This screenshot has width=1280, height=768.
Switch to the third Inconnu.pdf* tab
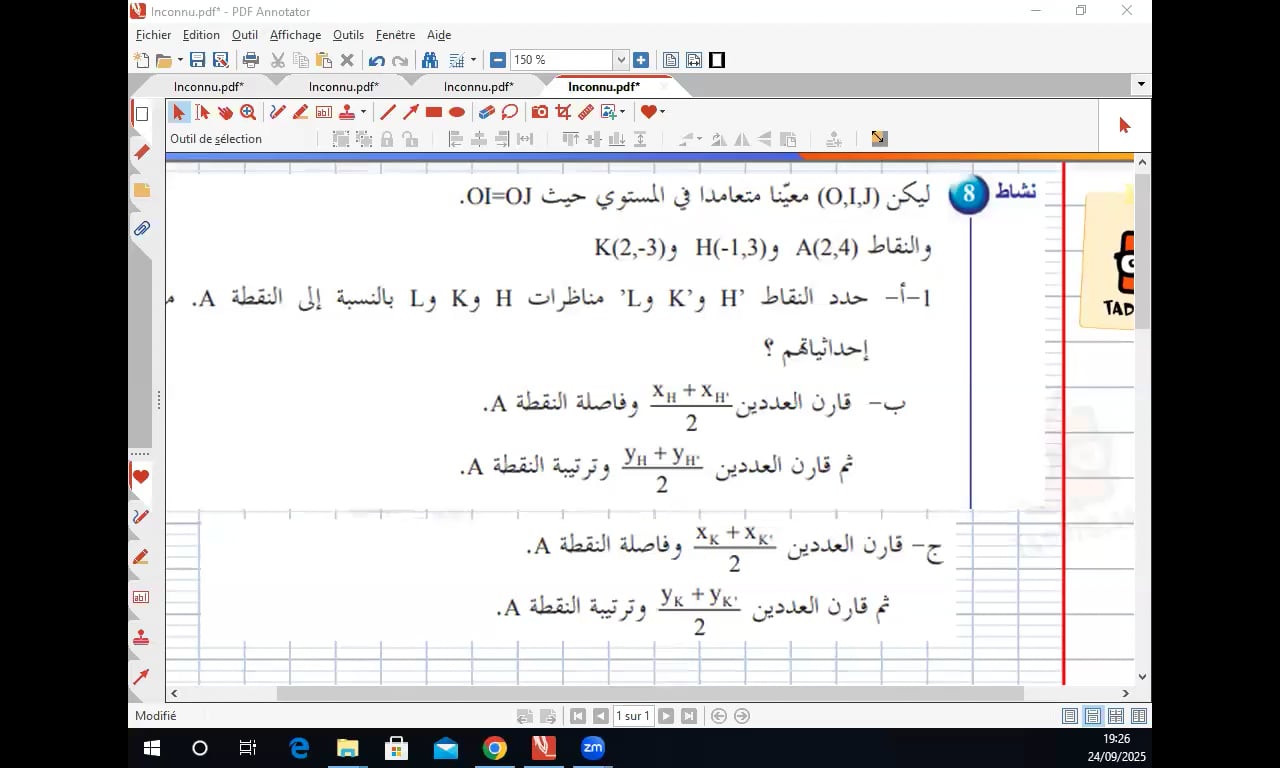point(479,87)
